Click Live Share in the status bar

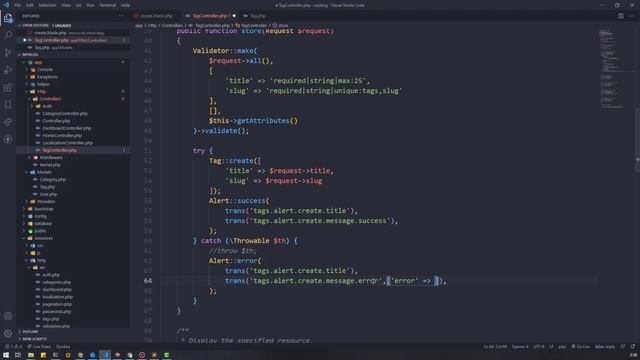click(x=39, y=347)
